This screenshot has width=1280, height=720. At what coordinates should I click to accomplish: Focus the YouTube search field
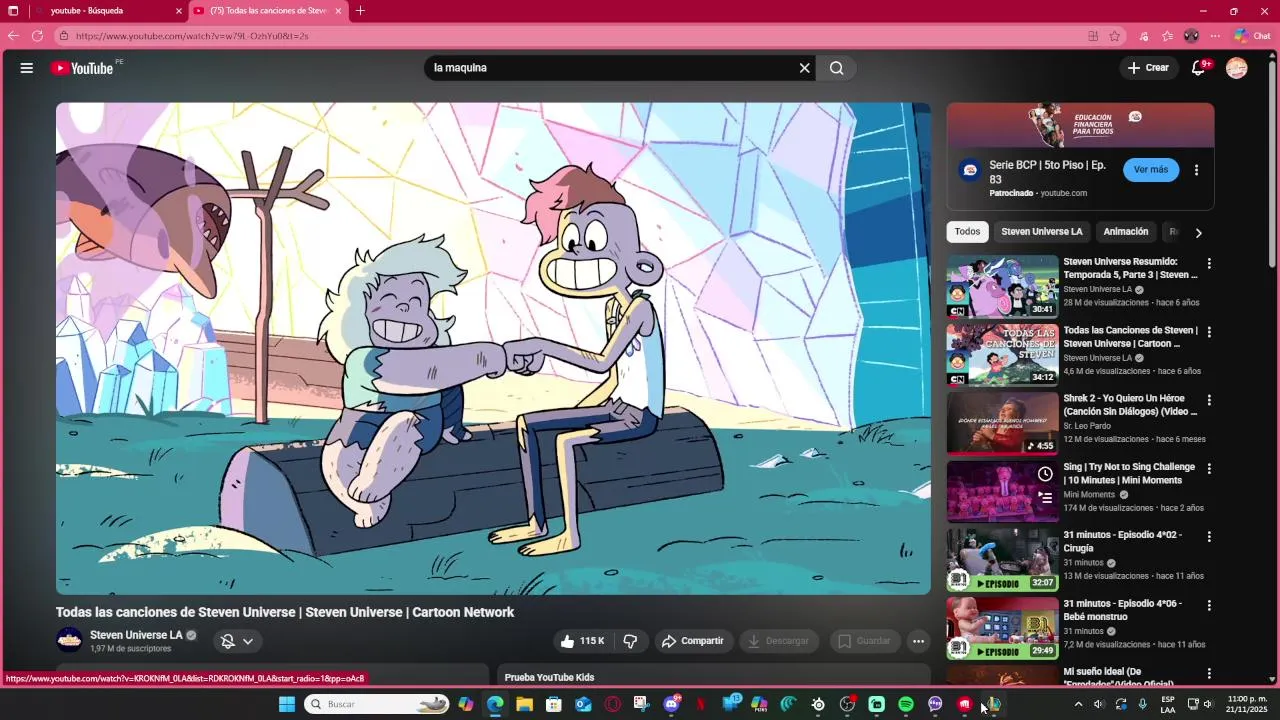(612, 68)
